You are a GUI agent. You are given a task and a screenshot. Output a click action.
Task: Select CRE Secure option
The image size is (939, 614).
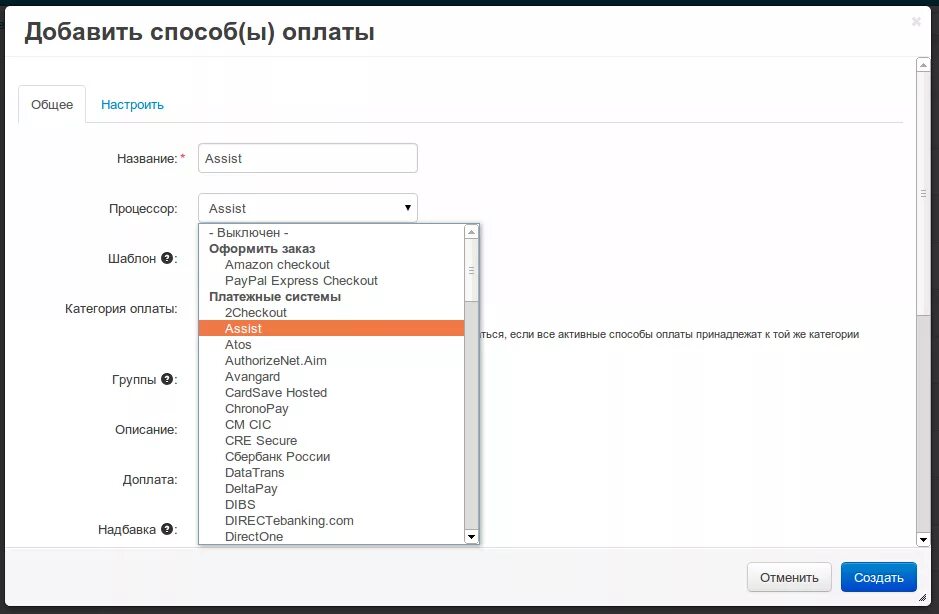pyautogui.click(x=332, y=440)
